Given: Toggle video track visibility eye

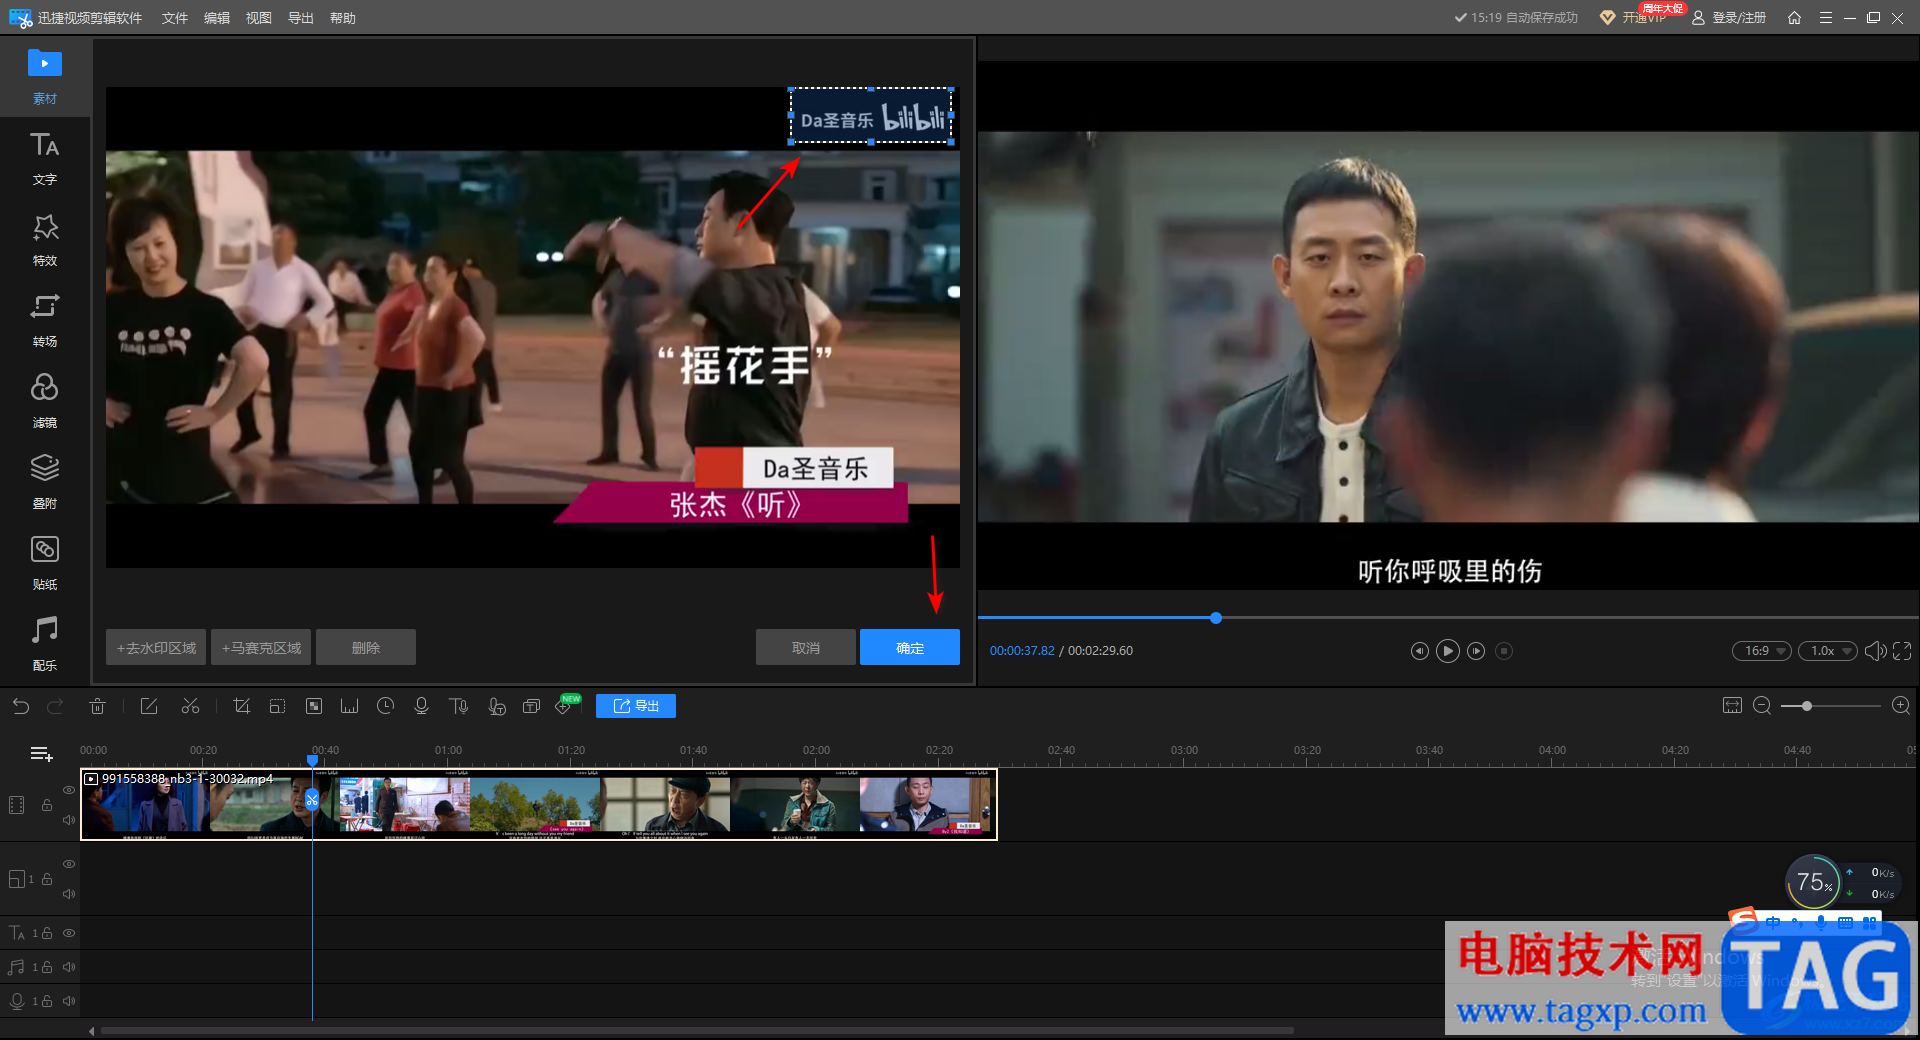Looking at the screenshot, I should coord(69,790).
